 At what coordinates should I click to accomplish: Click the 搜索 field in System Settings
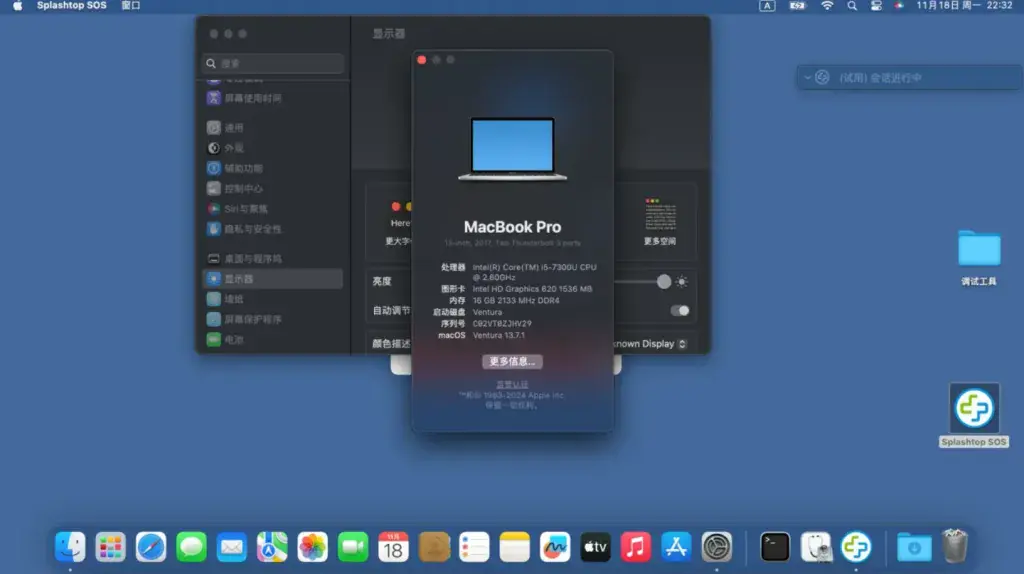pos(273,63)
